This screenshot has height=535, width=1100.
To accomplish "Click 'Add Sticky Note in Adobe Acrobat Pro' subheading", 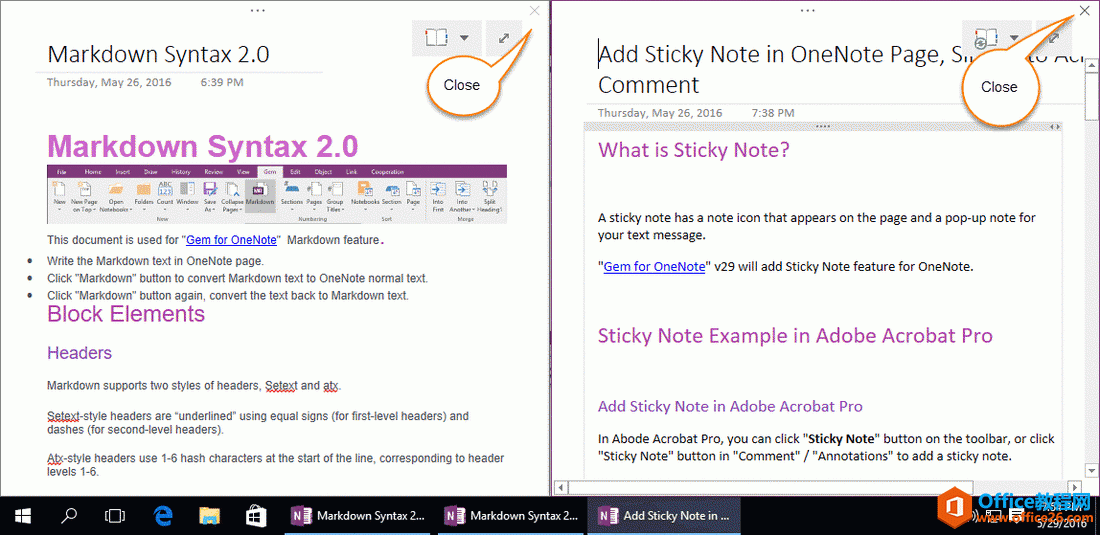I will (730, 406).
